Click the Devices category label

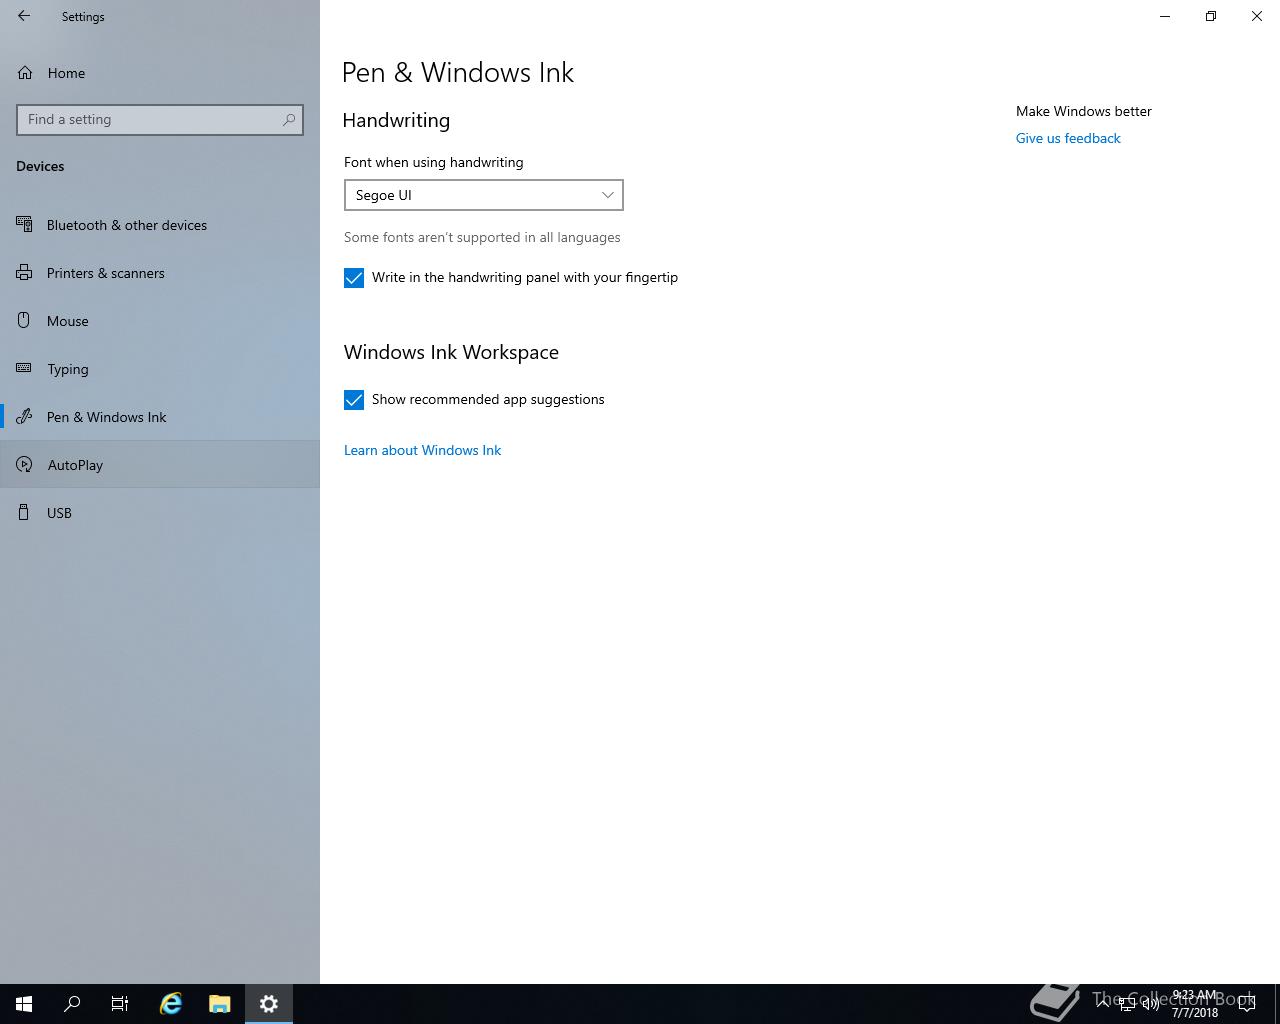40,166
